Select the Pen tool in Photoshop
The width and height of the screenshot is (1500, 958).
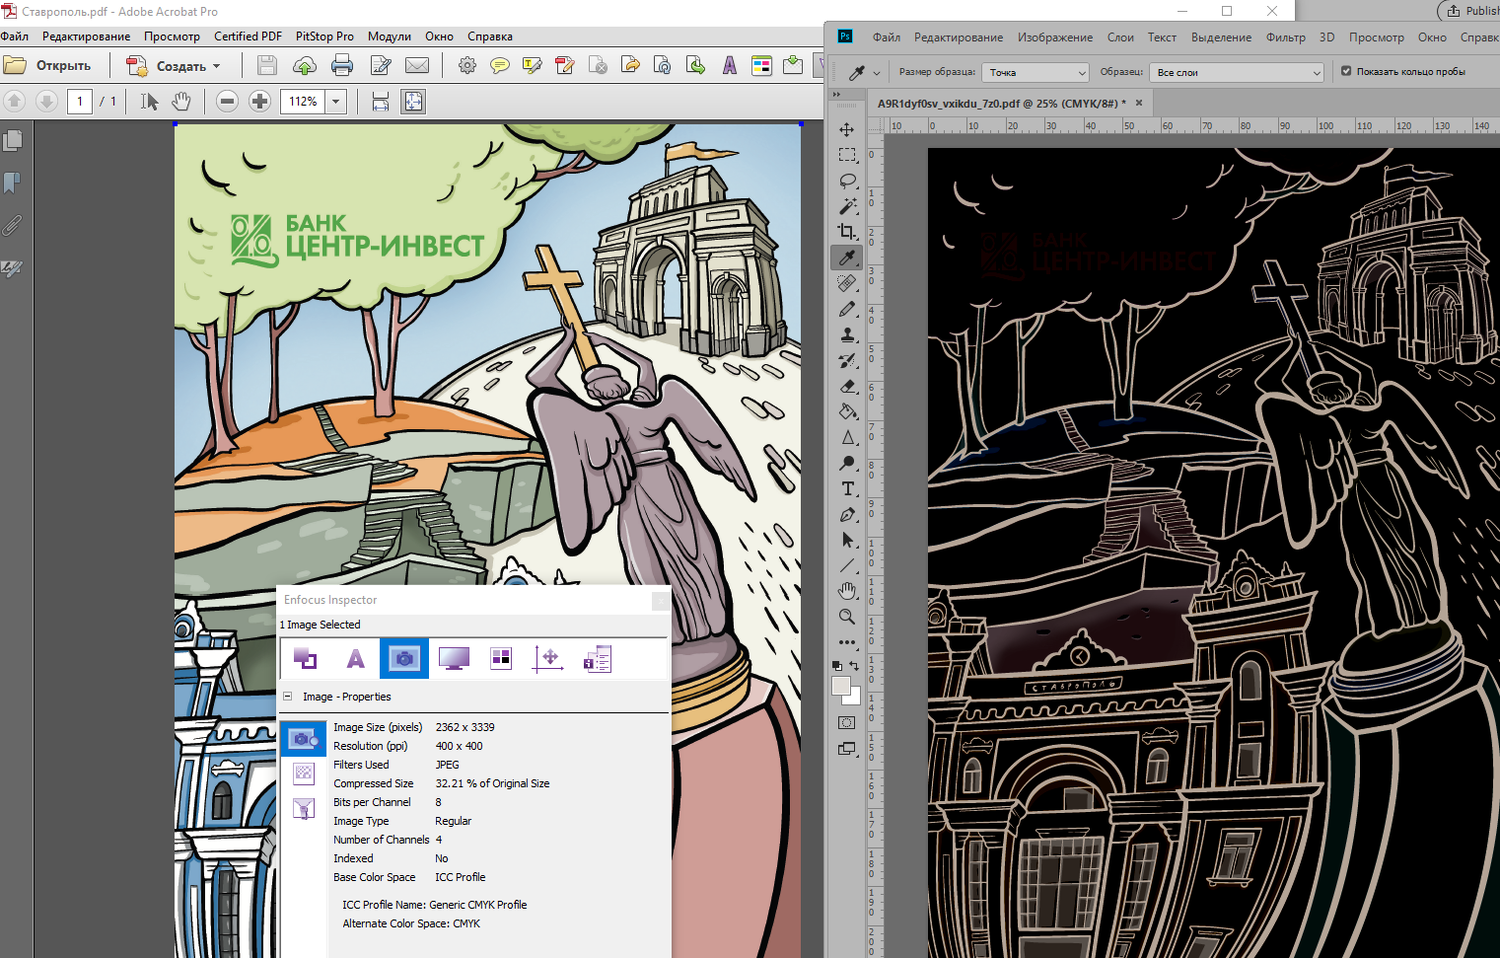(847, 514)
